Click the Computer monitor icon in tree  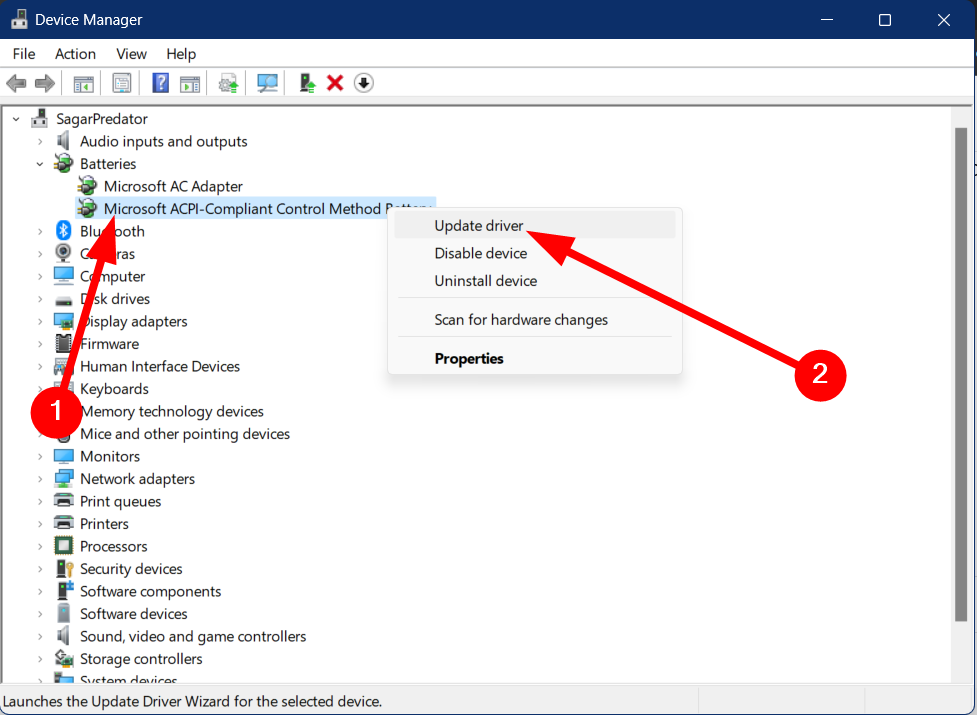click(x=64, y=276)
